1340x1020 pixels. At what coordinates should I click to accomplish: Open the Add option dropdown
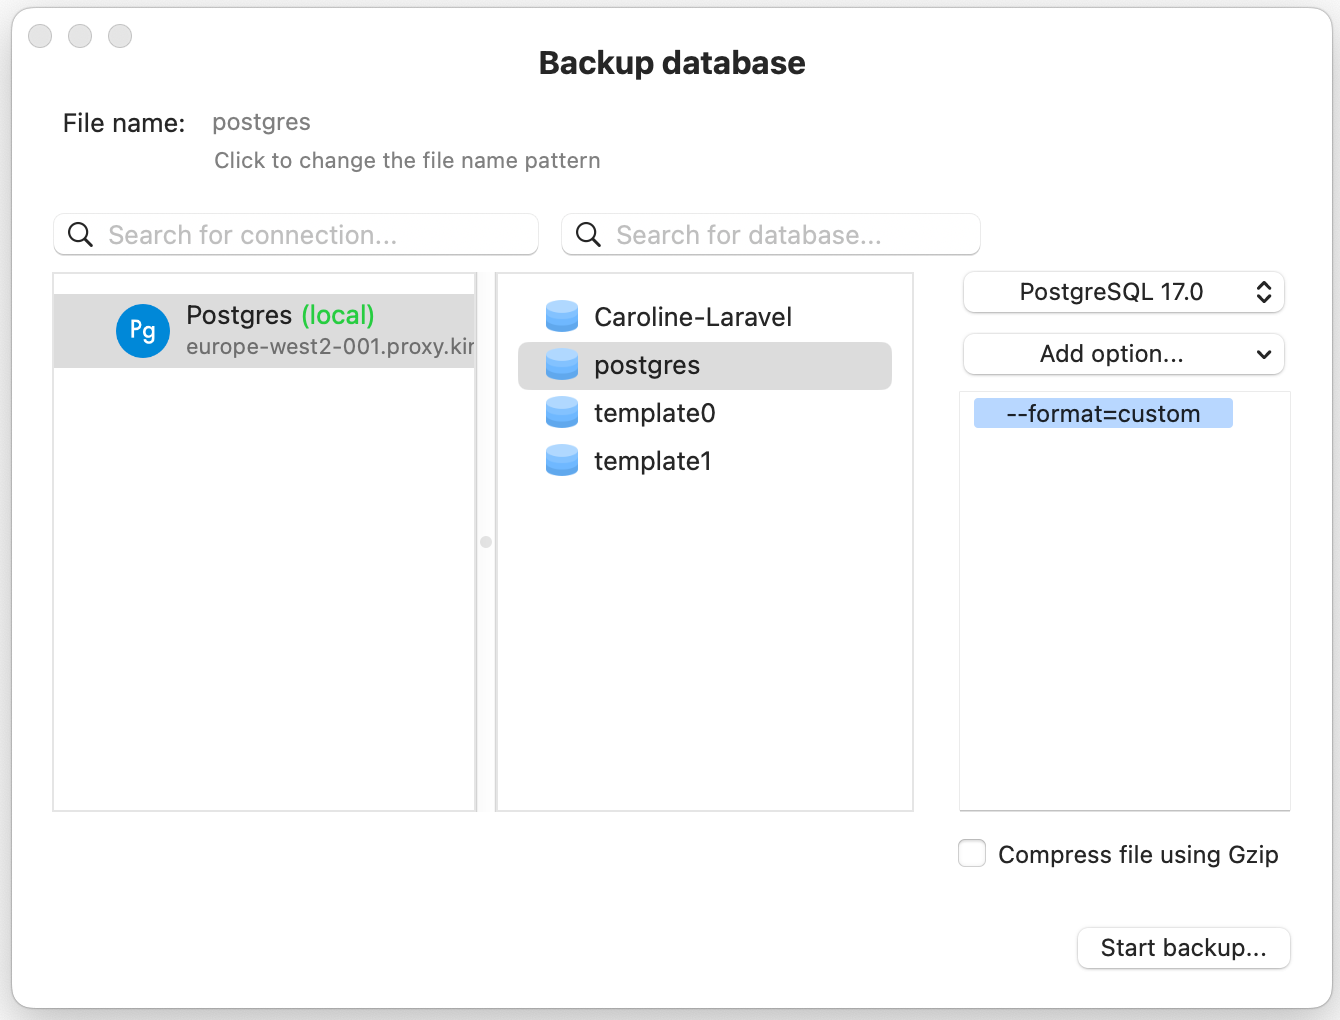tap(1122, 354)
